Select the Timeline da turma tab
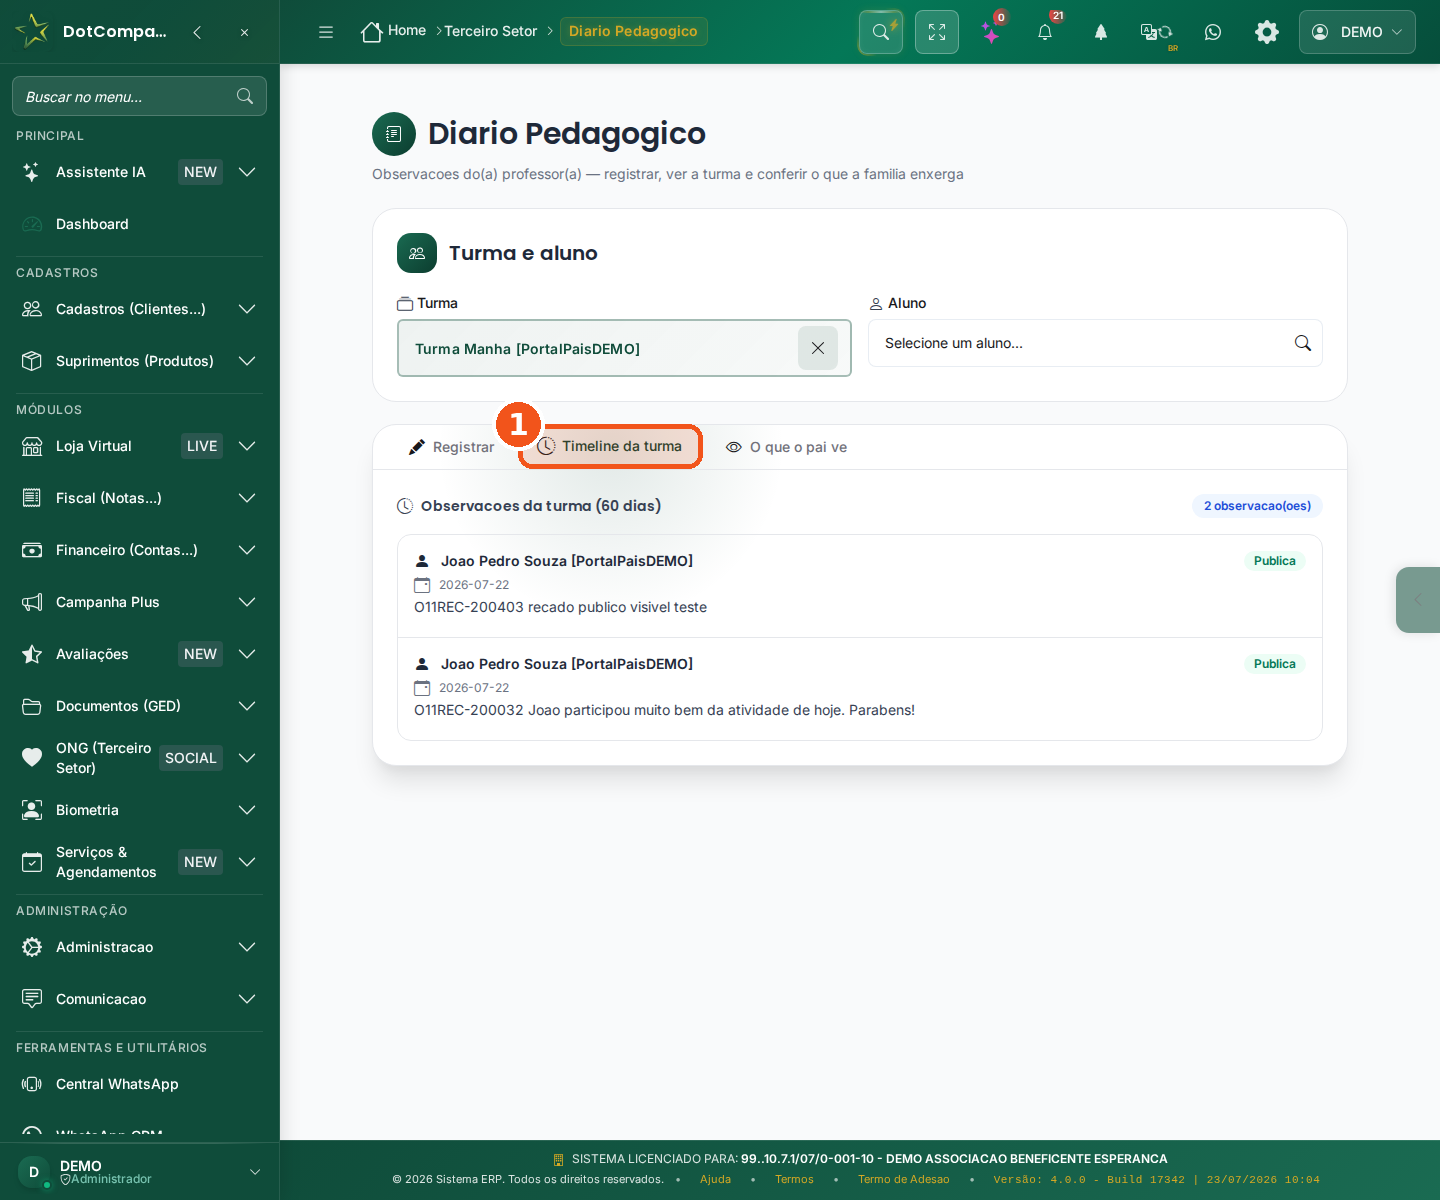Screen dimensions: 1440x1200 [610, 446]
